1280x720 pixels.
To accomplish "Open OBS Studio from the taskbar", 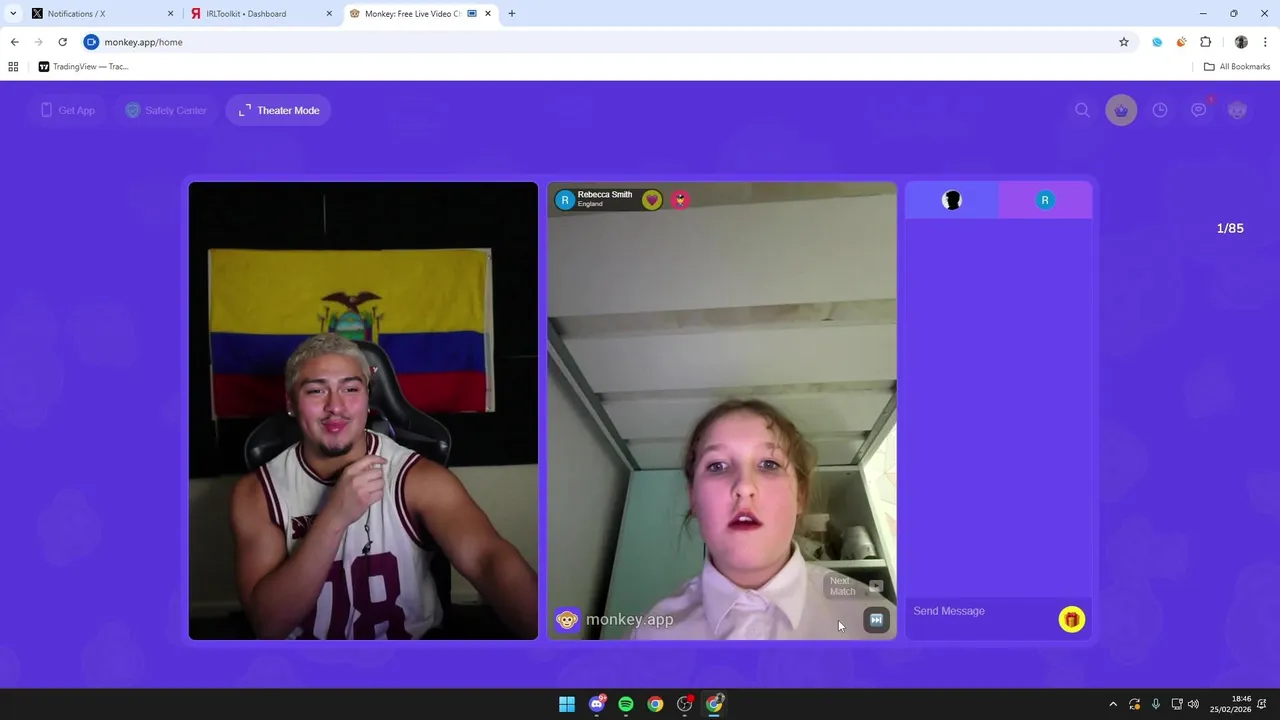I will point(685,704).
